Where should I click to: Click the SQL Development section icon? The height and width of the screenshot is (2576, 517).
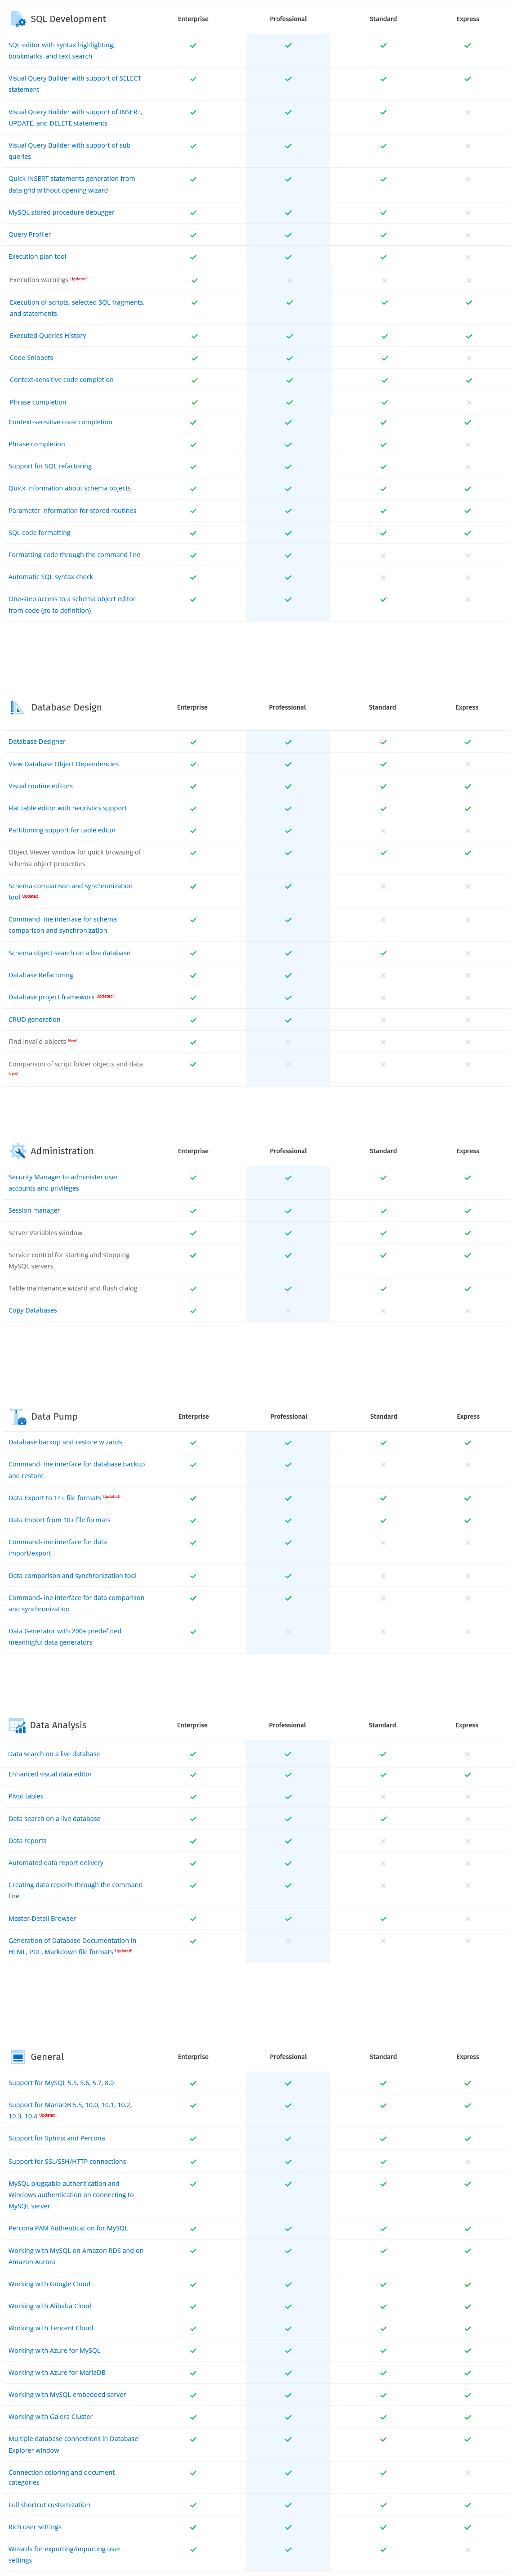click(x=17, y=19)
